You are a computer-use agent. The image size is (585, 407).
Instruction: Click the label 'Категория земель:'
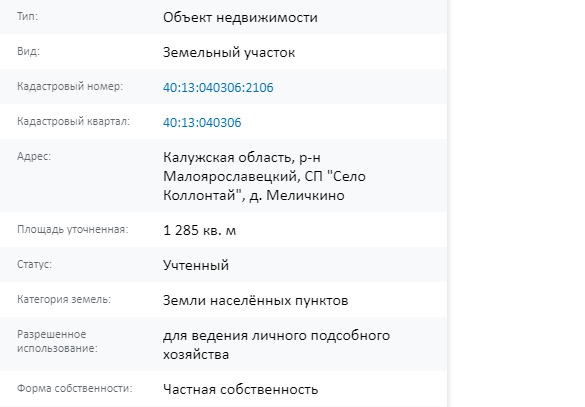pyautogui.click(x=64, y=299)
